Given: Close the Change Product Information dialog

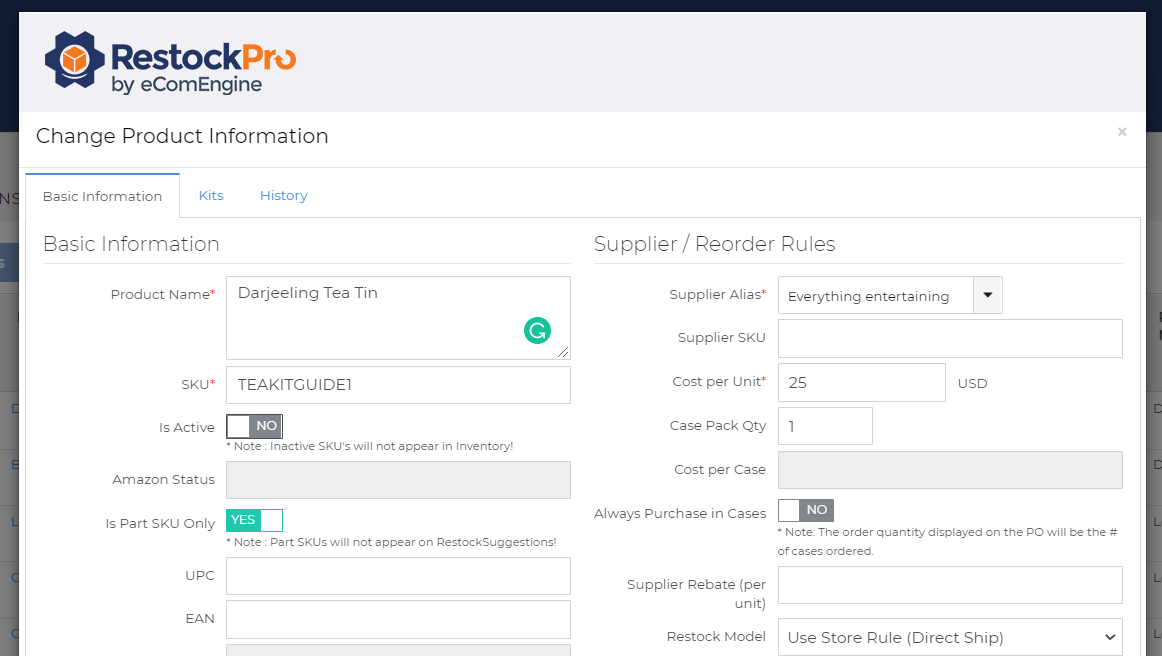Looking at the screenshot, I should point(1122,132).
